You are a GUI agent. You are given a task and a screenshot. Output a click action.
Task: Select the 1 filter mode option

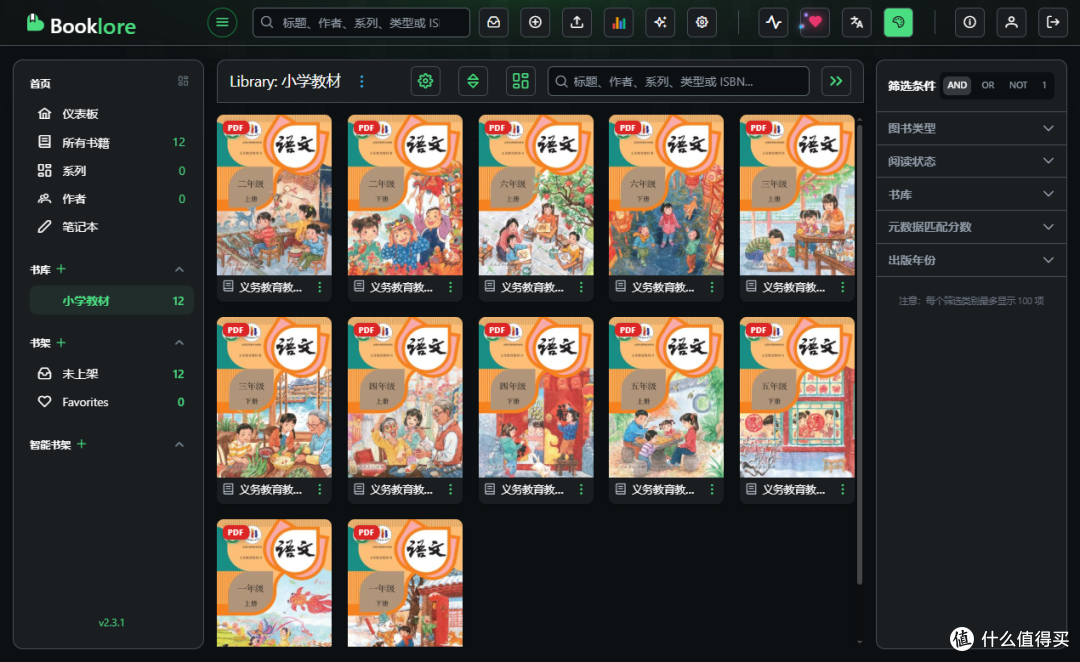pyautogui.click(x=1044, y=85)
